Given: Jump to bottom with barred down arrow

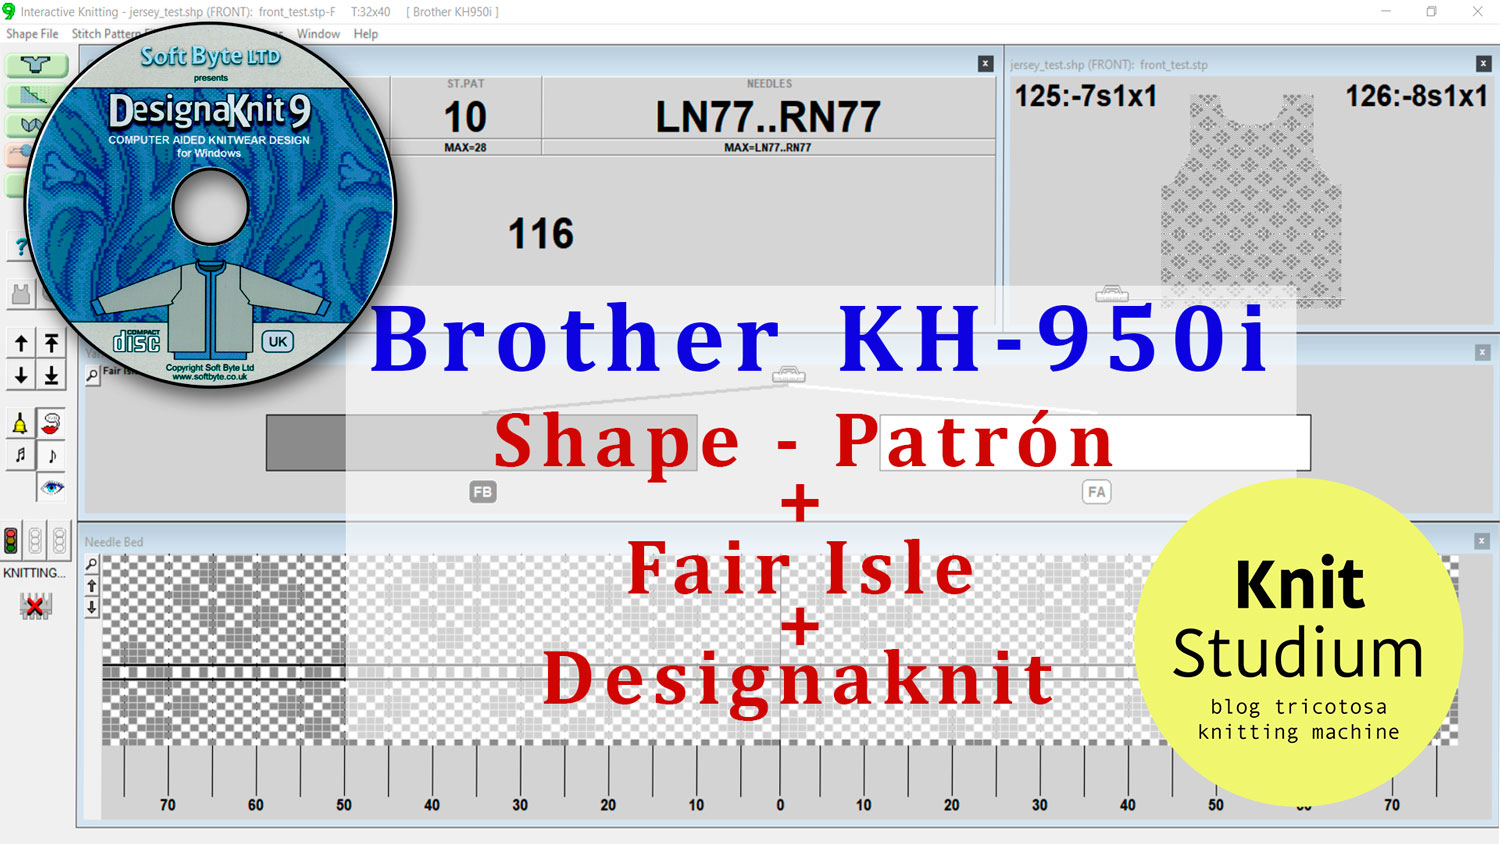Looking at the screenshot, I should coord(52,376).
